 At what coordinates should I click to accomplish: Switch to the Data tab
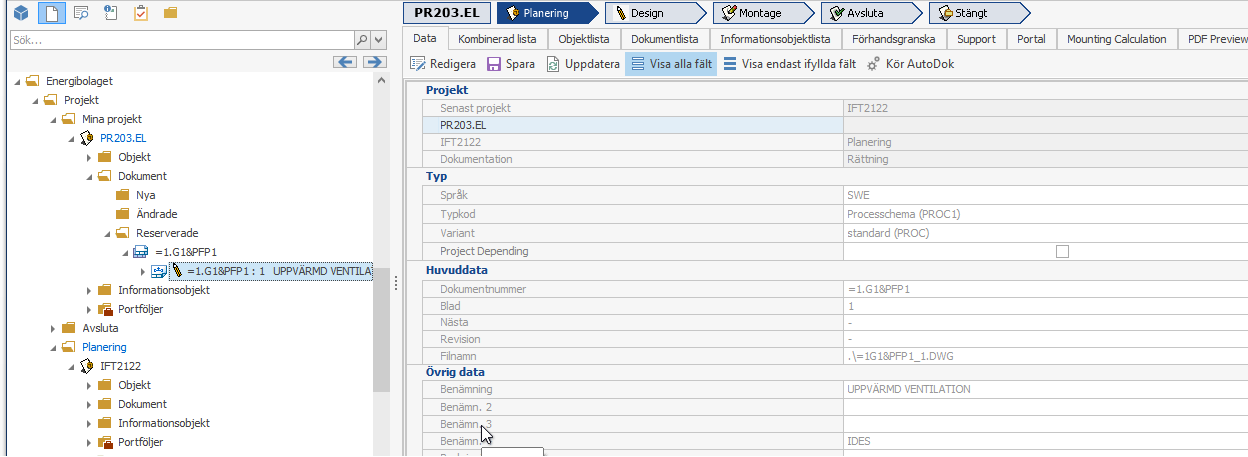425,39
